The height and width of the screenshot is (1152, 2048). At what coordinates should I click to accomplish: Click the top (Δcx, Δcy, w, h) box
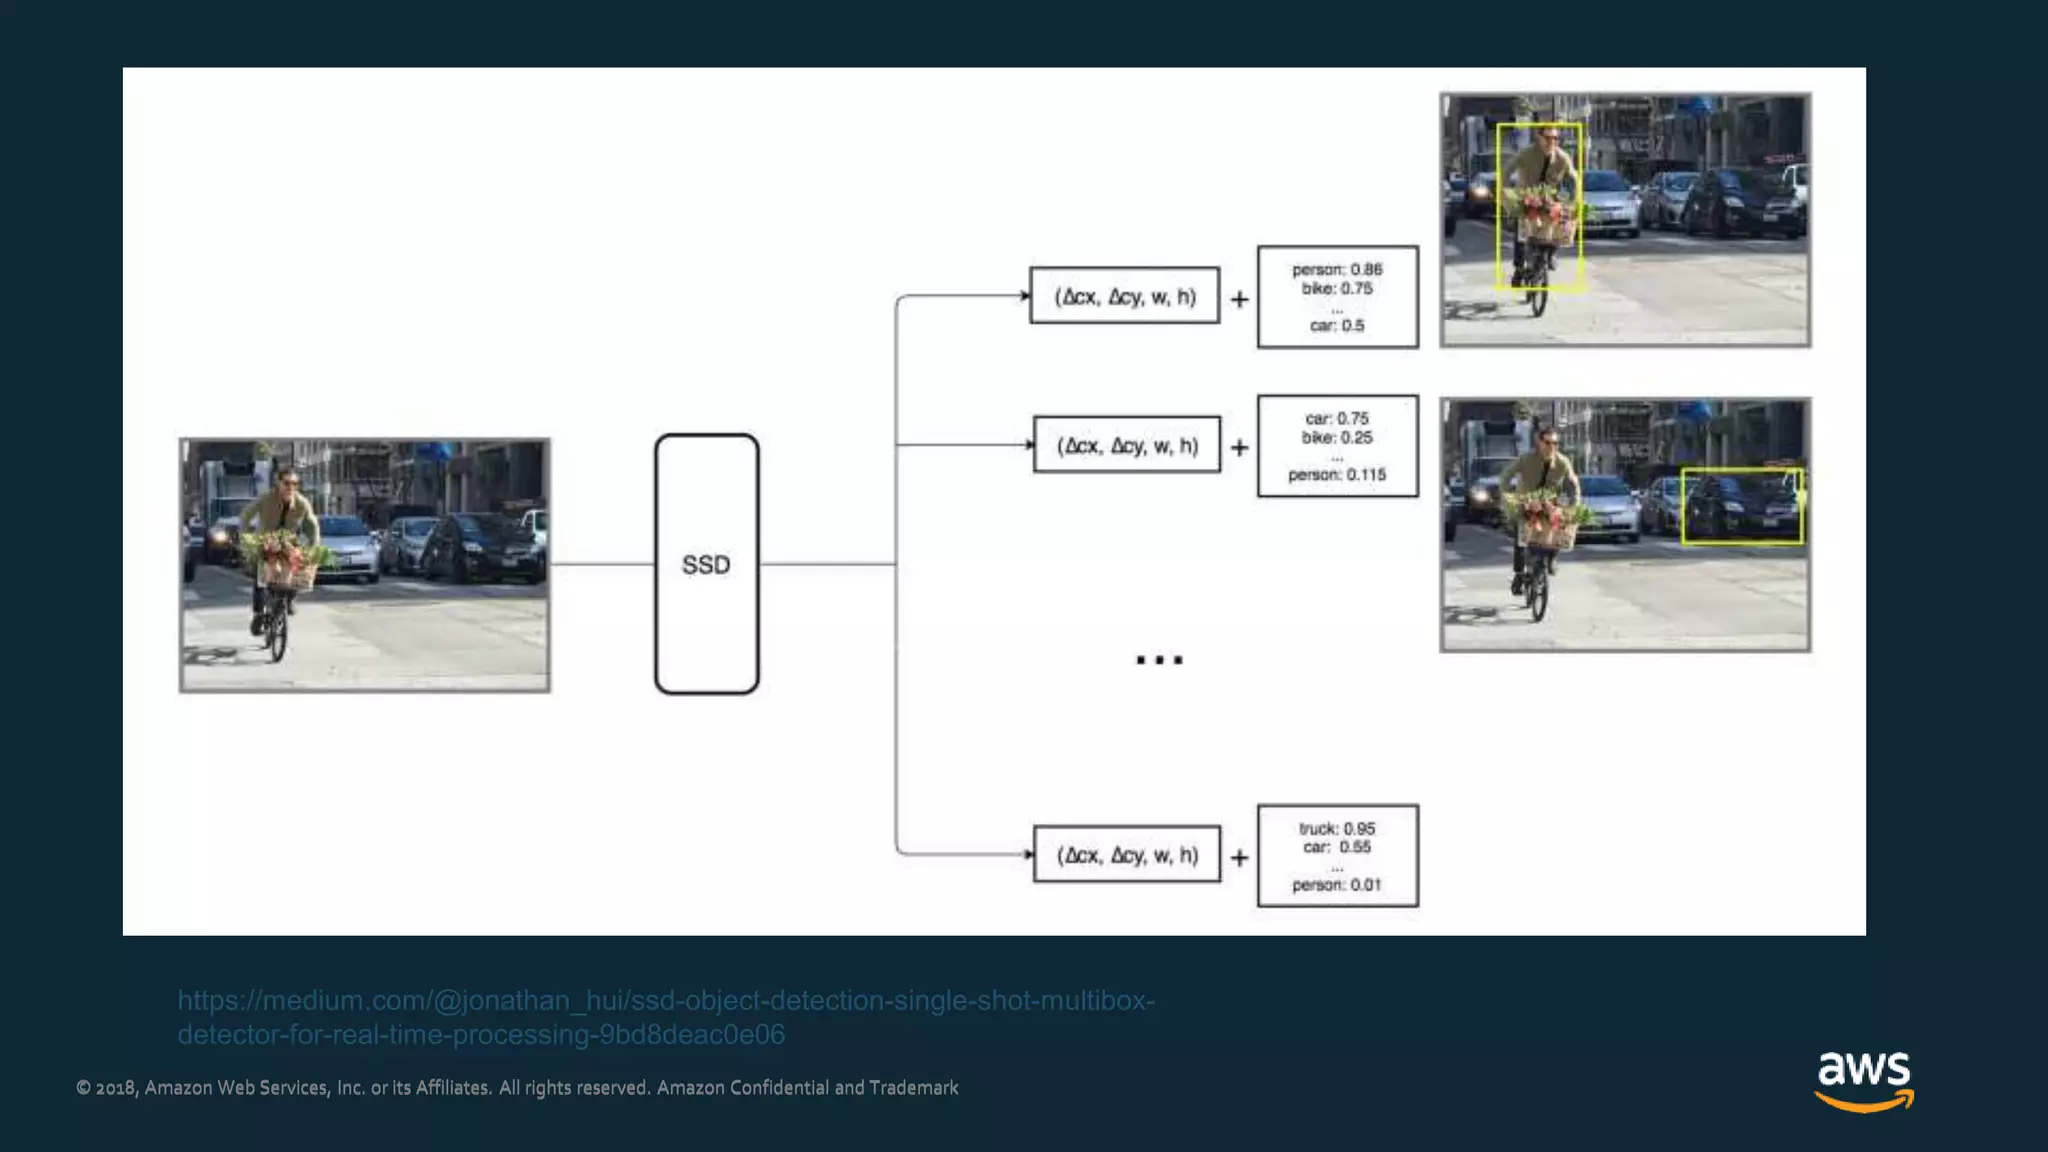[1124, 296]
